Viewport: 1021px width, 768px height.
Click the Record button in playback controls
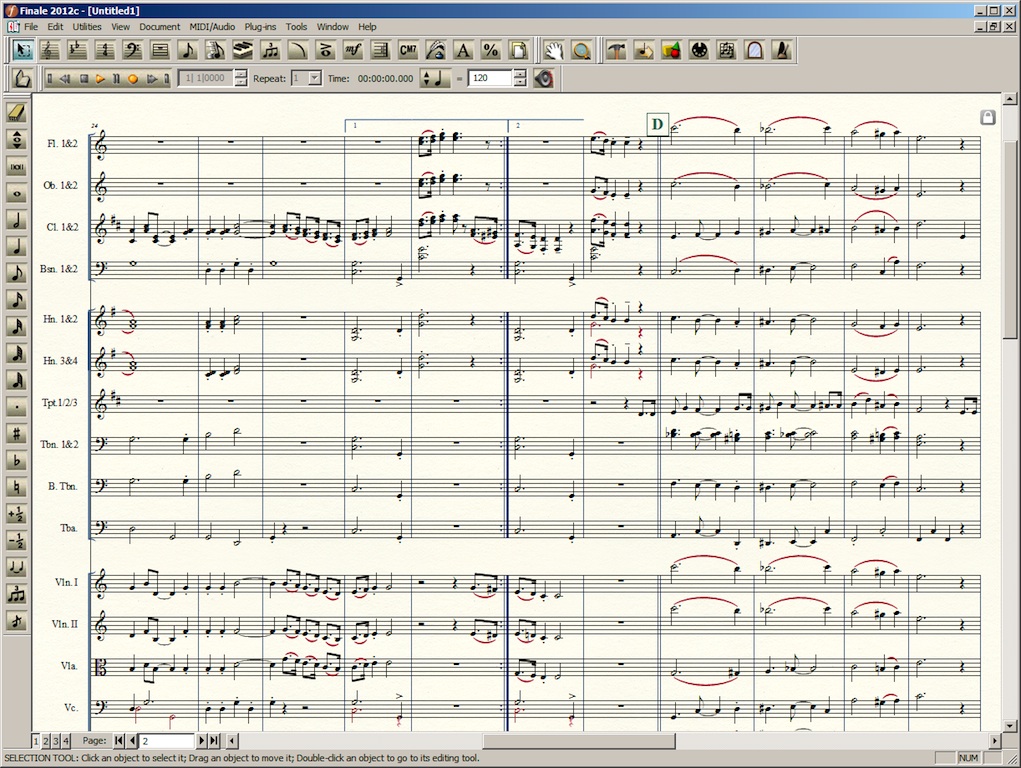coord(133,78)
